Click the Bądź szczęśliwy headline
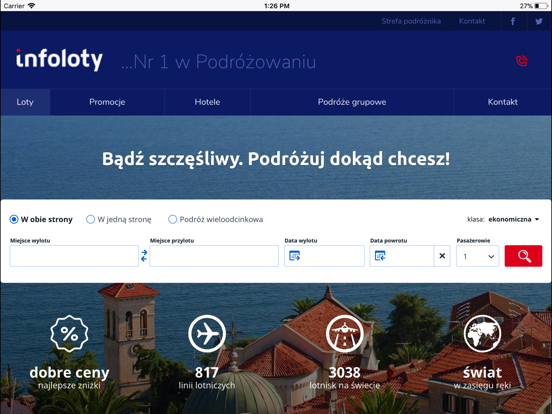The image size is (552, 414). 276,159
